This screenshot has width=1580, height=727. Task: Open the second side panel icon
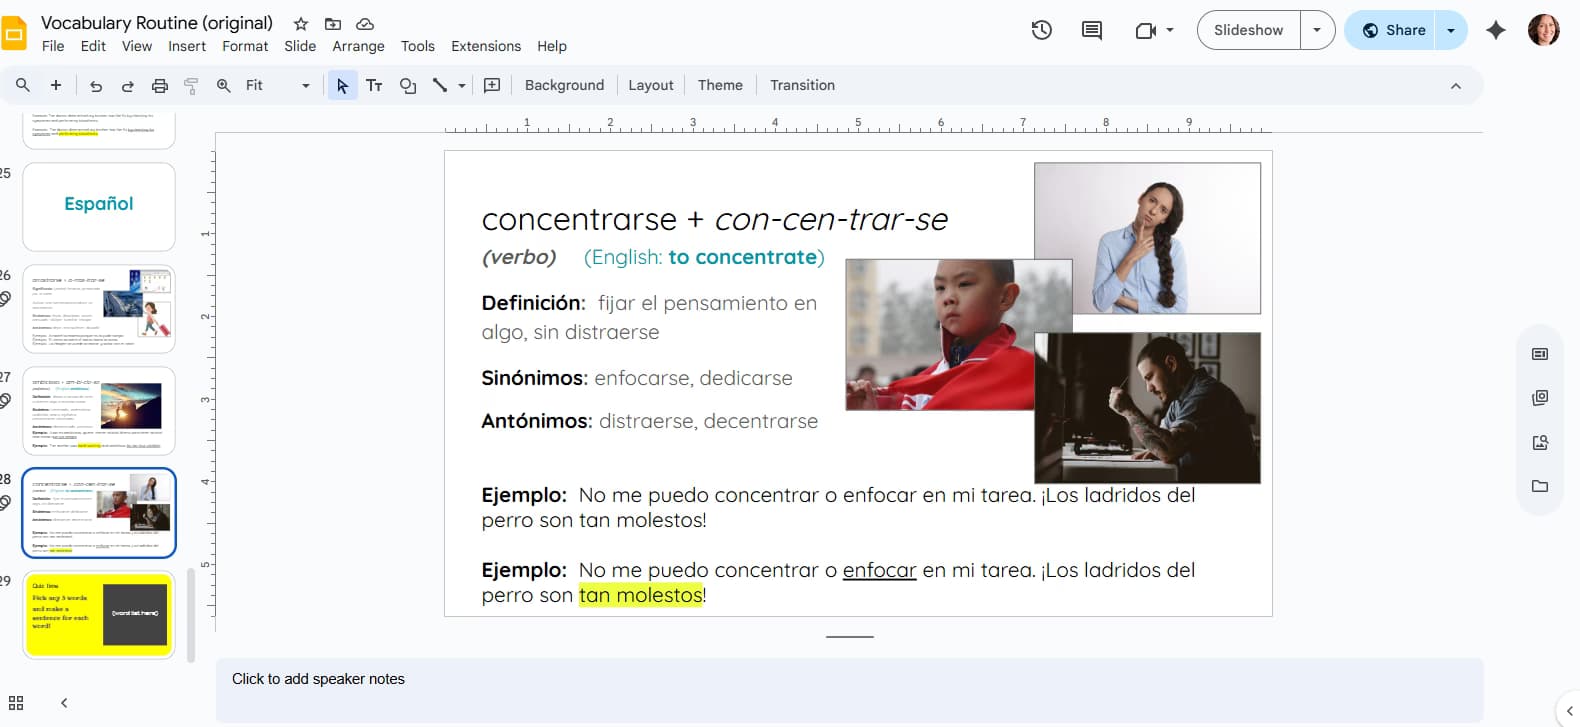1540,398
